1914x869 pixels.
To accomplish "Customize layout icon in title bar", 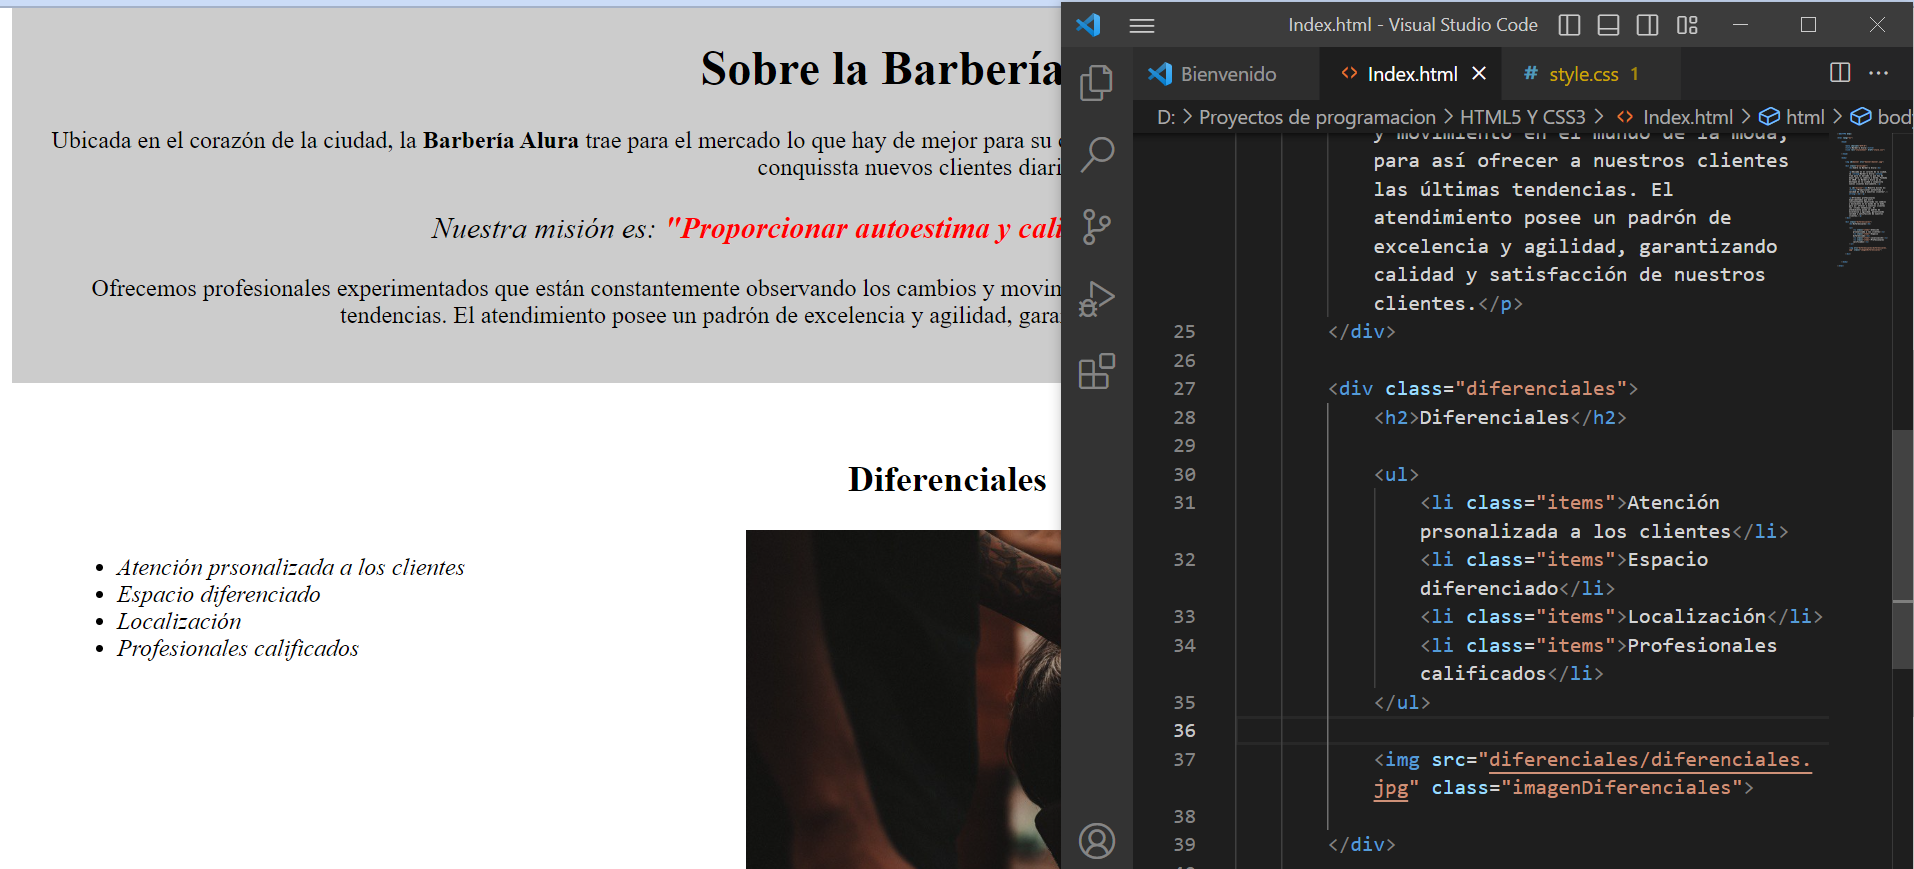I will point(1687,25).
